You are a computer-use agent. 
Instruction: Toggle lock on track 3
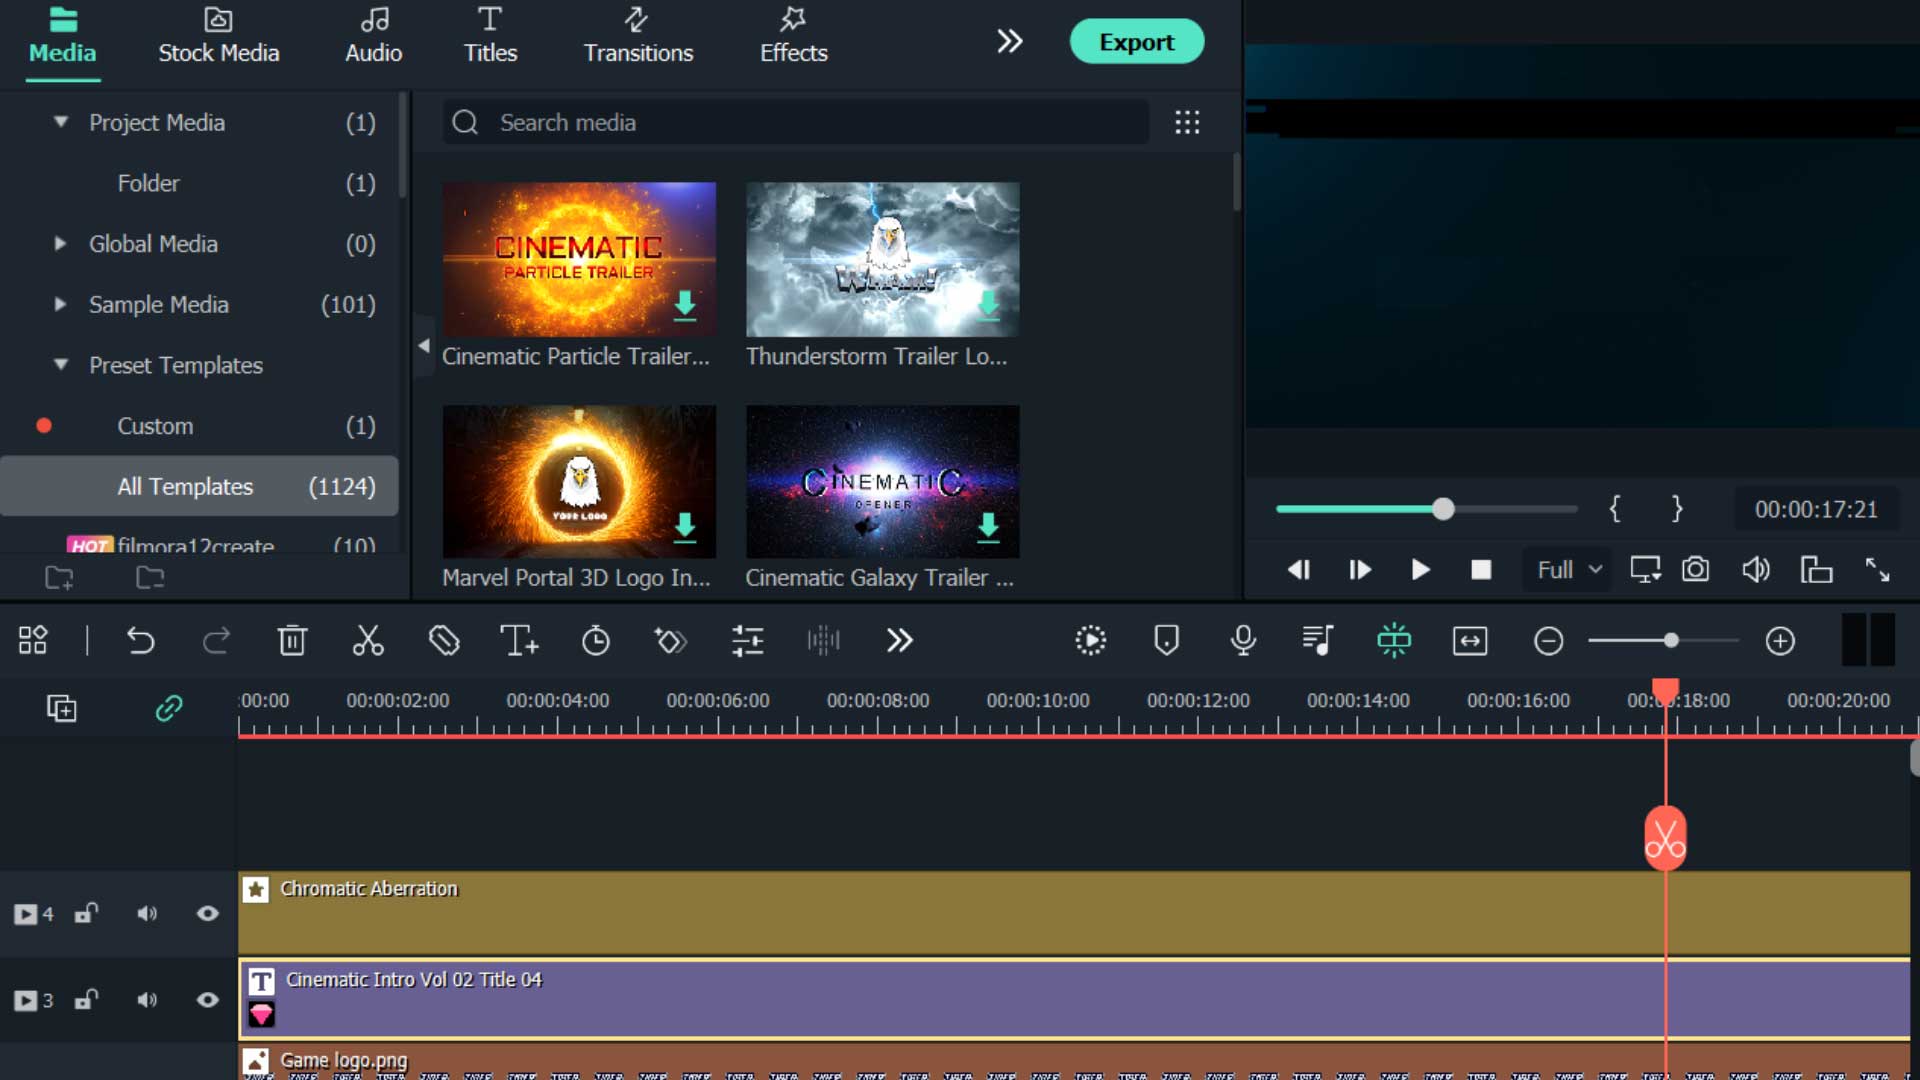pos(86,1000)
